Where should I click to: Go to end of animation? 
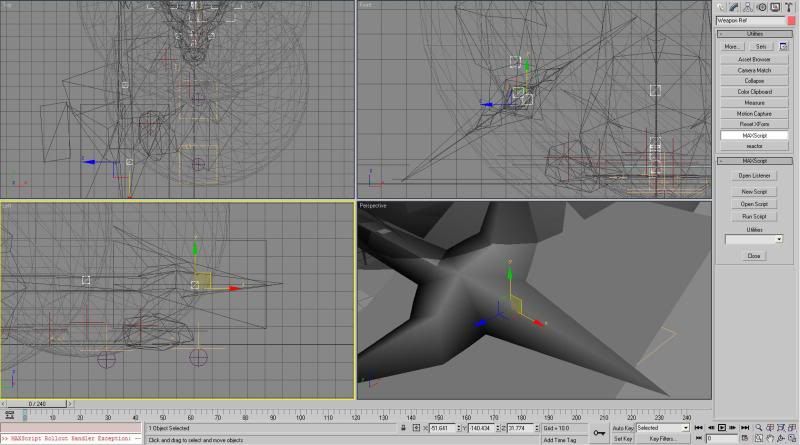pyautogui.click(x=745, y=428)
